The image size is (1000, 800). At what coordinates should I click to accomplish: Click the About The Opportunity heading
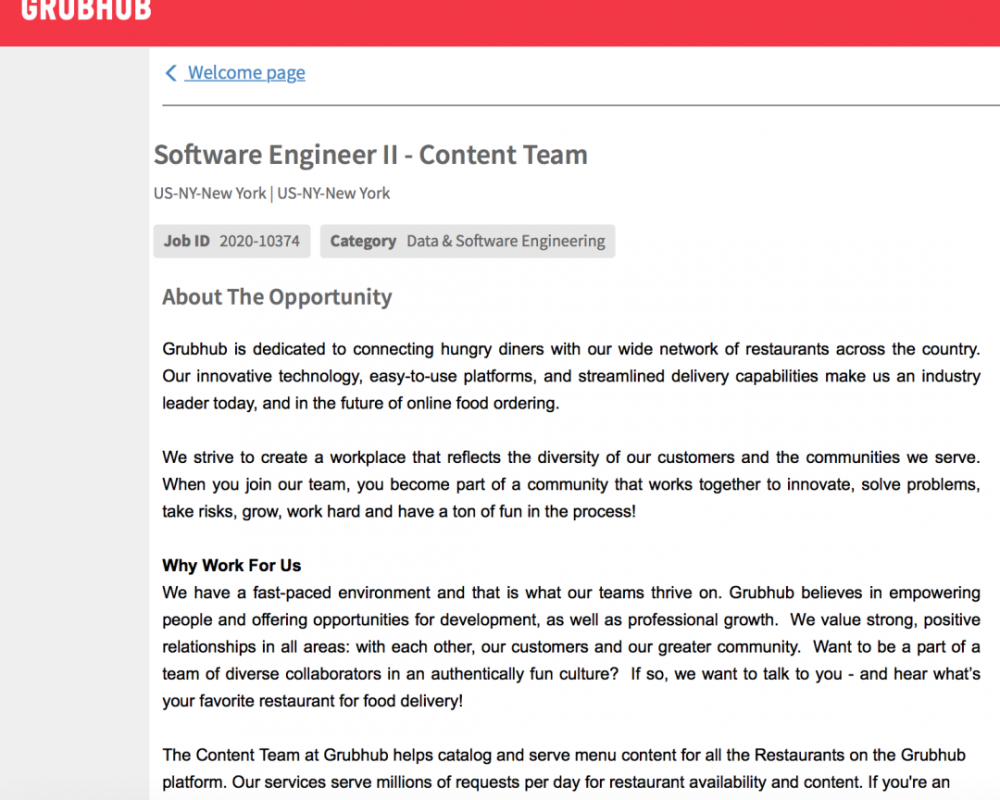point(277,297)
